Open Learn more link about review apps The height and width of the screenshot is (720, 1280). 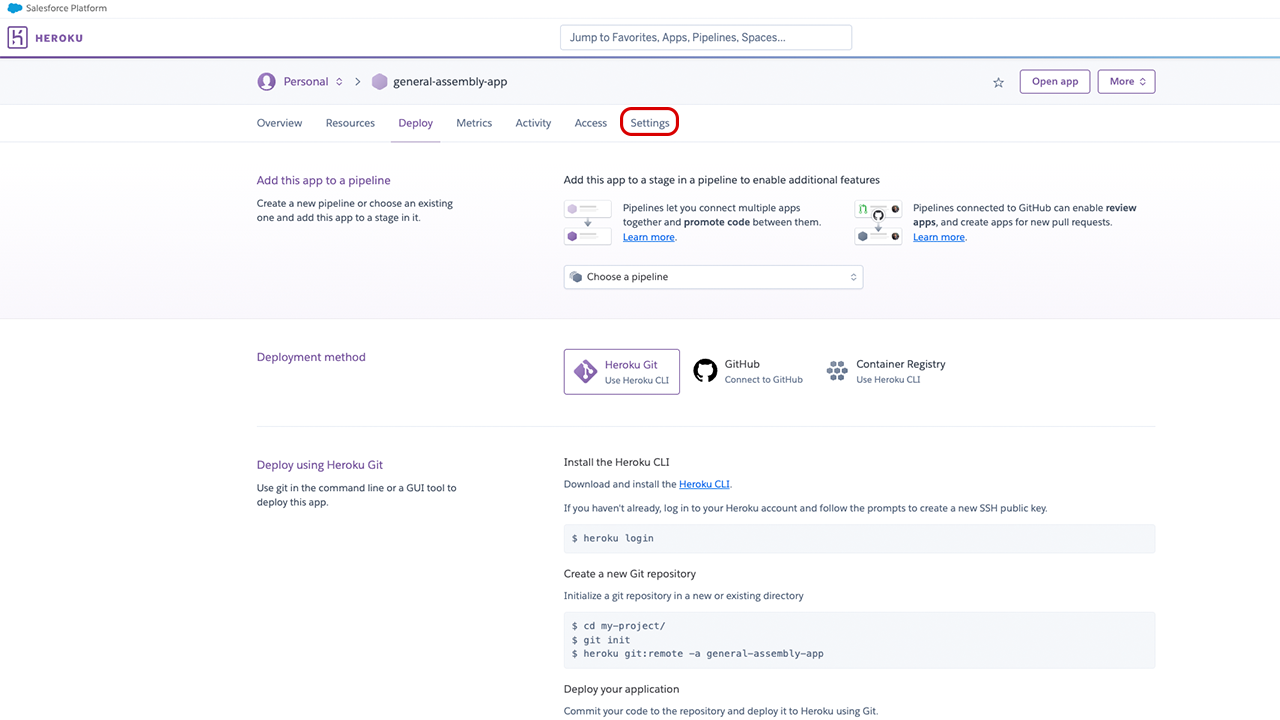click(939, 237)
